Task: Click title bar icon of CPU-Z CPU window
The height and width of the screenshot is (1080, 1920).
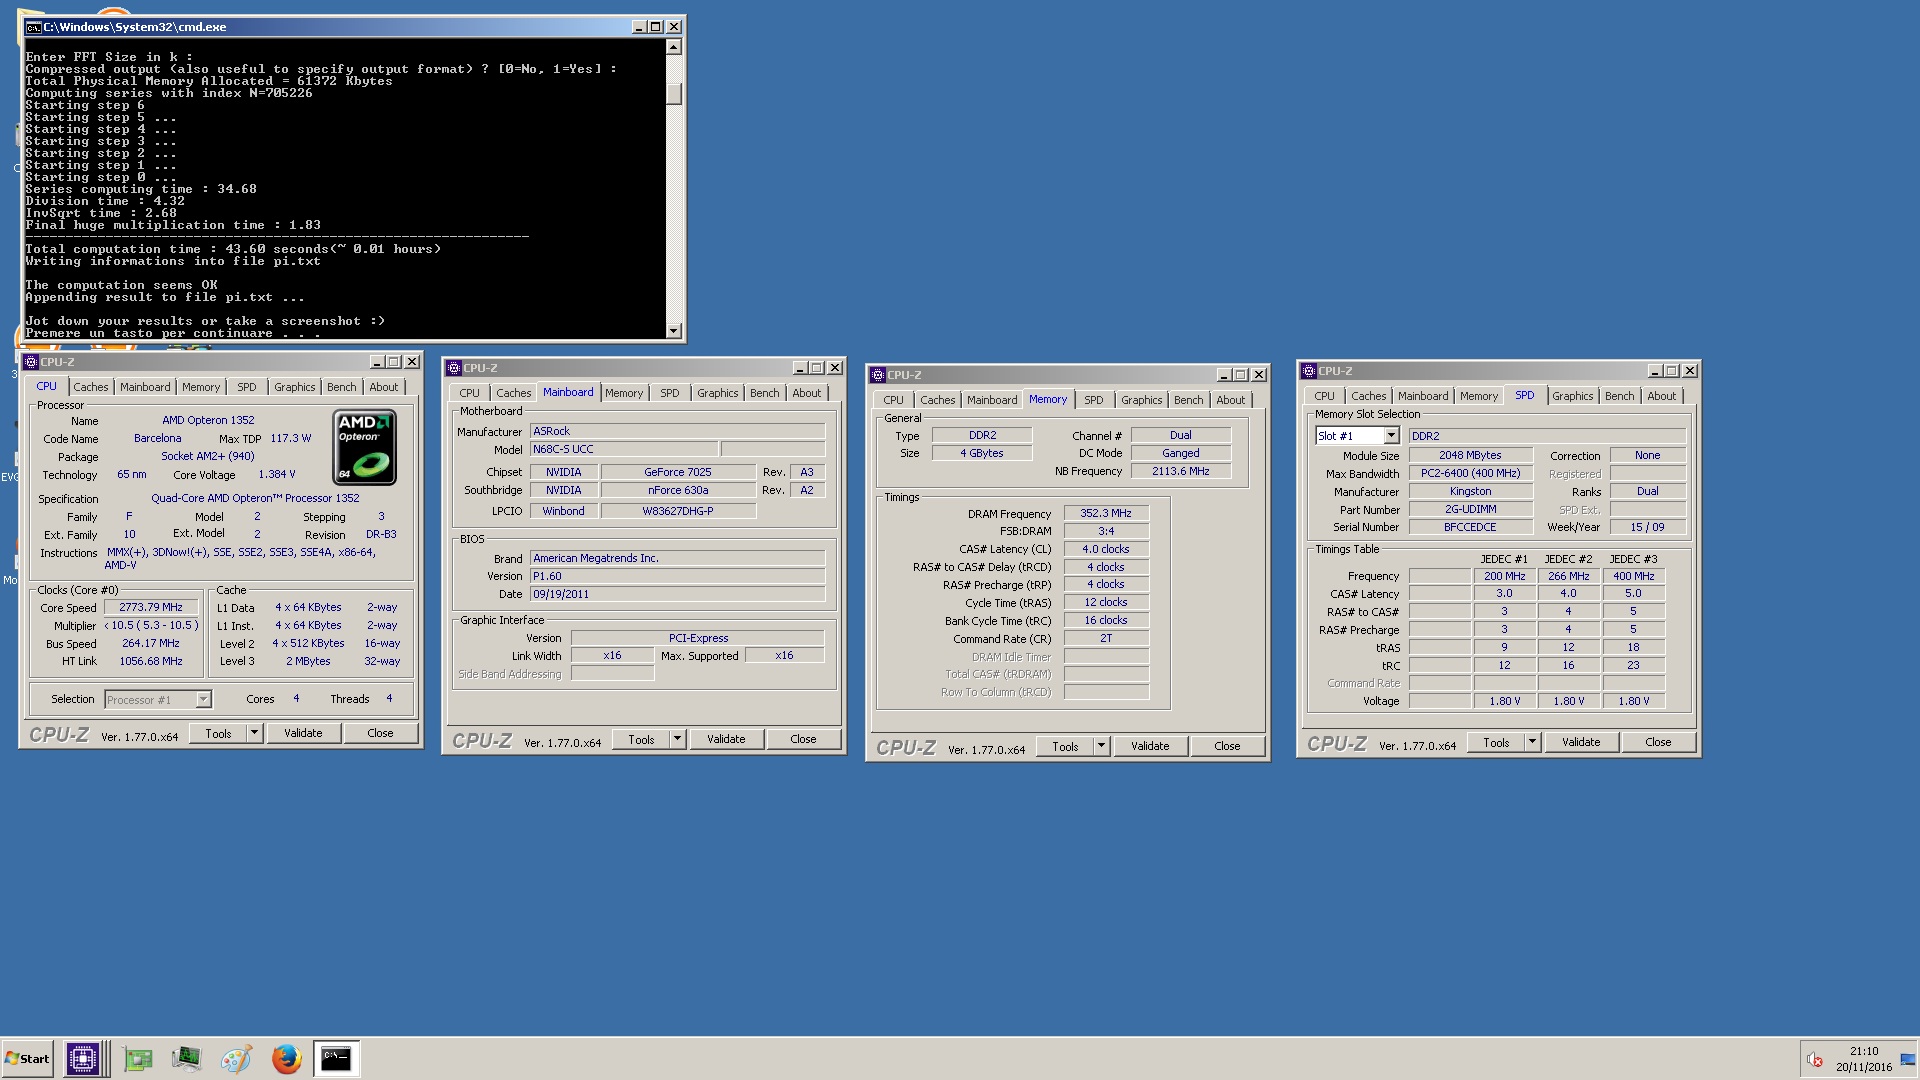Action: pyautogui.click(x=31, y=362)
